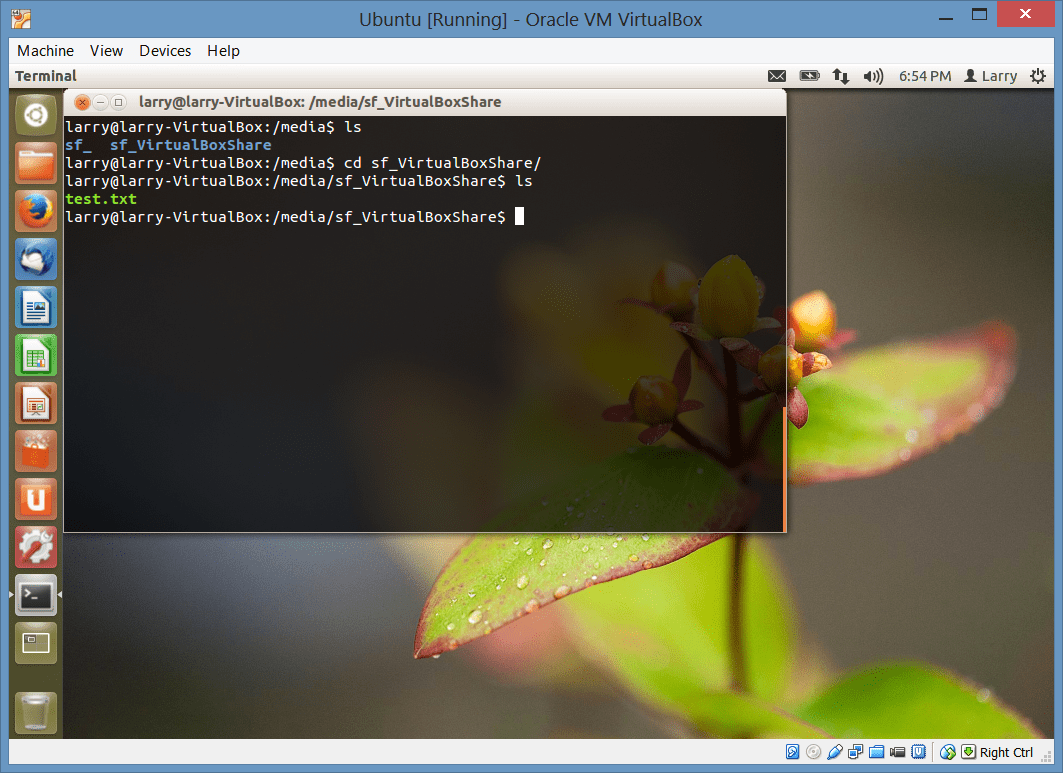This screenshot has height=773, width=1063.
Task: Open the Workspace Switcher in the launcher
Action: [36, 643]
